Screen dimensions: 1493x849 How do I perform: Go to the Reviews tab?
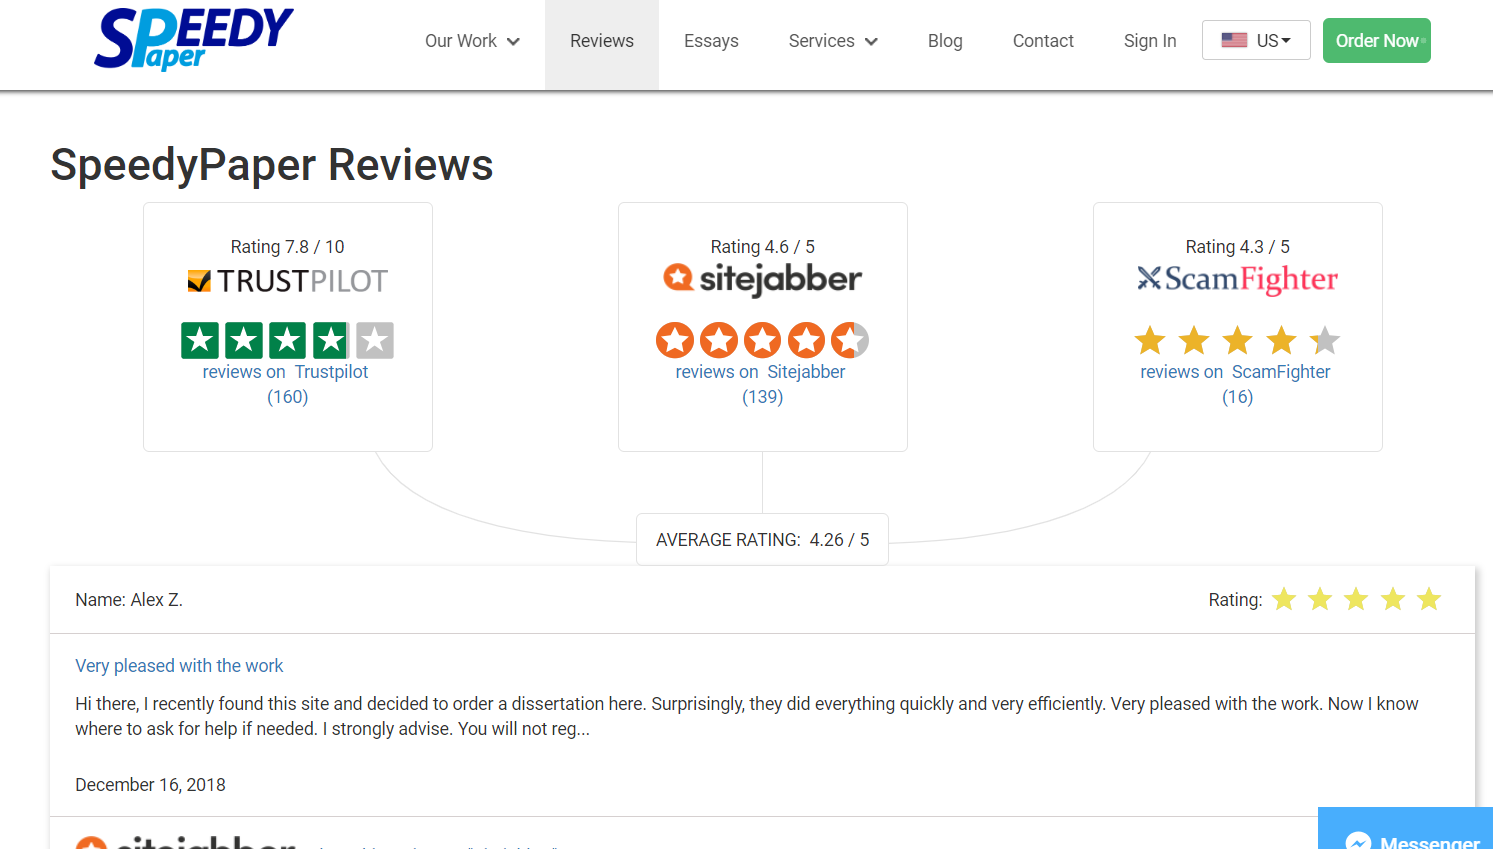[602, 41]
